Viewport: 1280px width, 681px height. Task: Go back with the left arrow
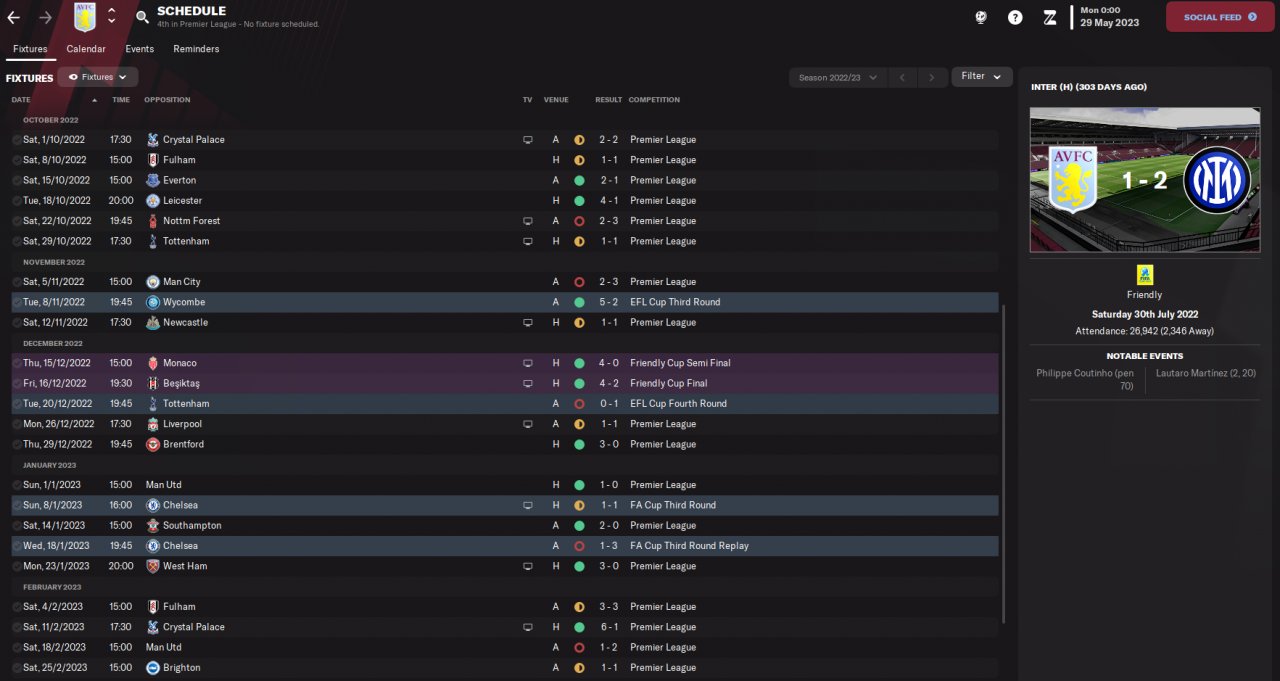tap(13, 17)
